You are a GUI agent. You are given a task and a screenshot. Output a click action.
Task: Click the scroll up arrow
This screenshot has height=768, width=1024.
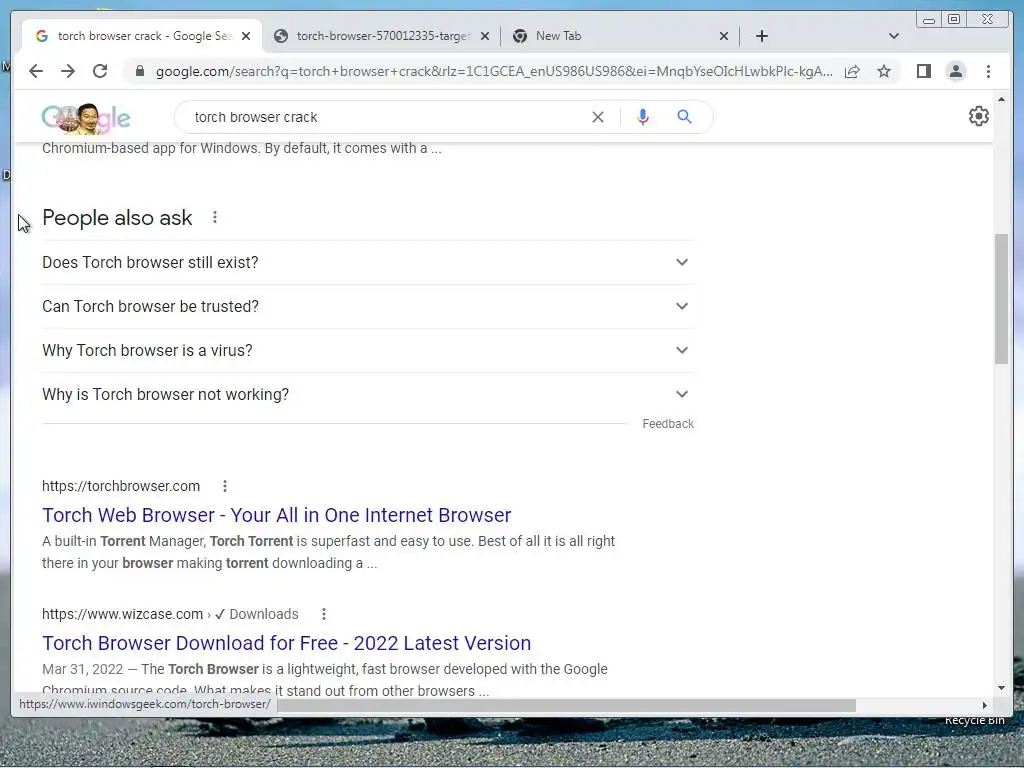(1001, 99)
